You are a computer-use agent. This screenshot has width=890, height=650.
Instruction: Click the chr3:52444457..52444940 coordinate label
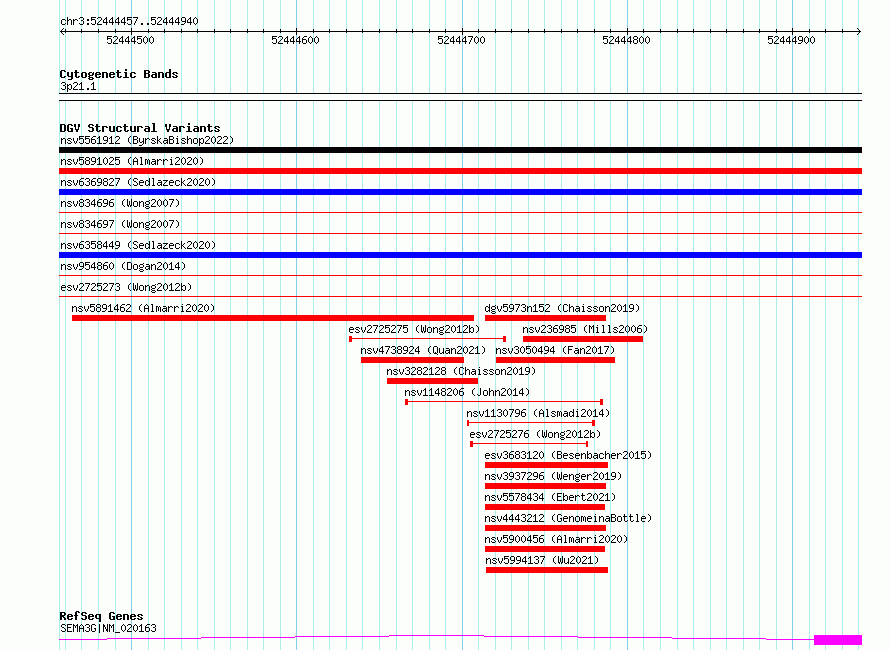(129, 22)
